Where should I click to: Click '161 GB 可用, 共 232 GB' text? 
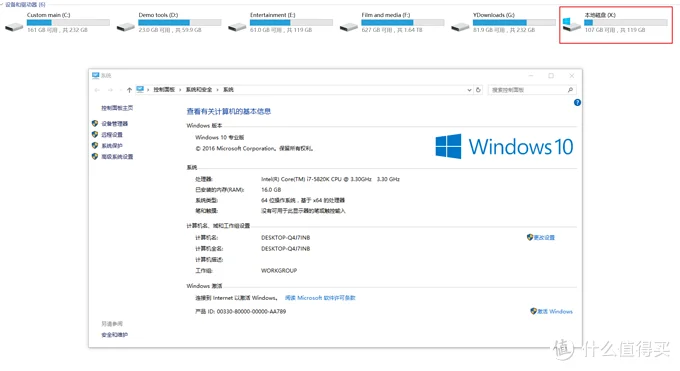[x=57, y=30]
